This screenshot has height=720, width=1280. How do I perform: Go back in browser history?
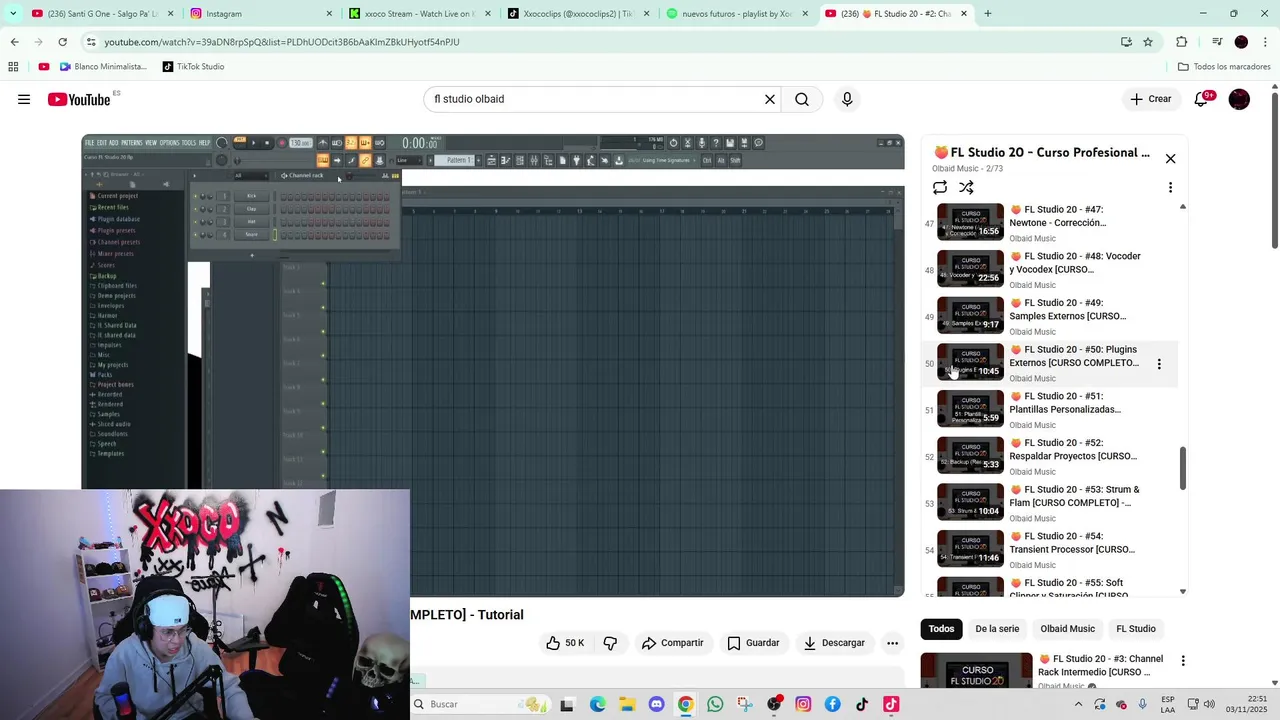pos(14,42)
